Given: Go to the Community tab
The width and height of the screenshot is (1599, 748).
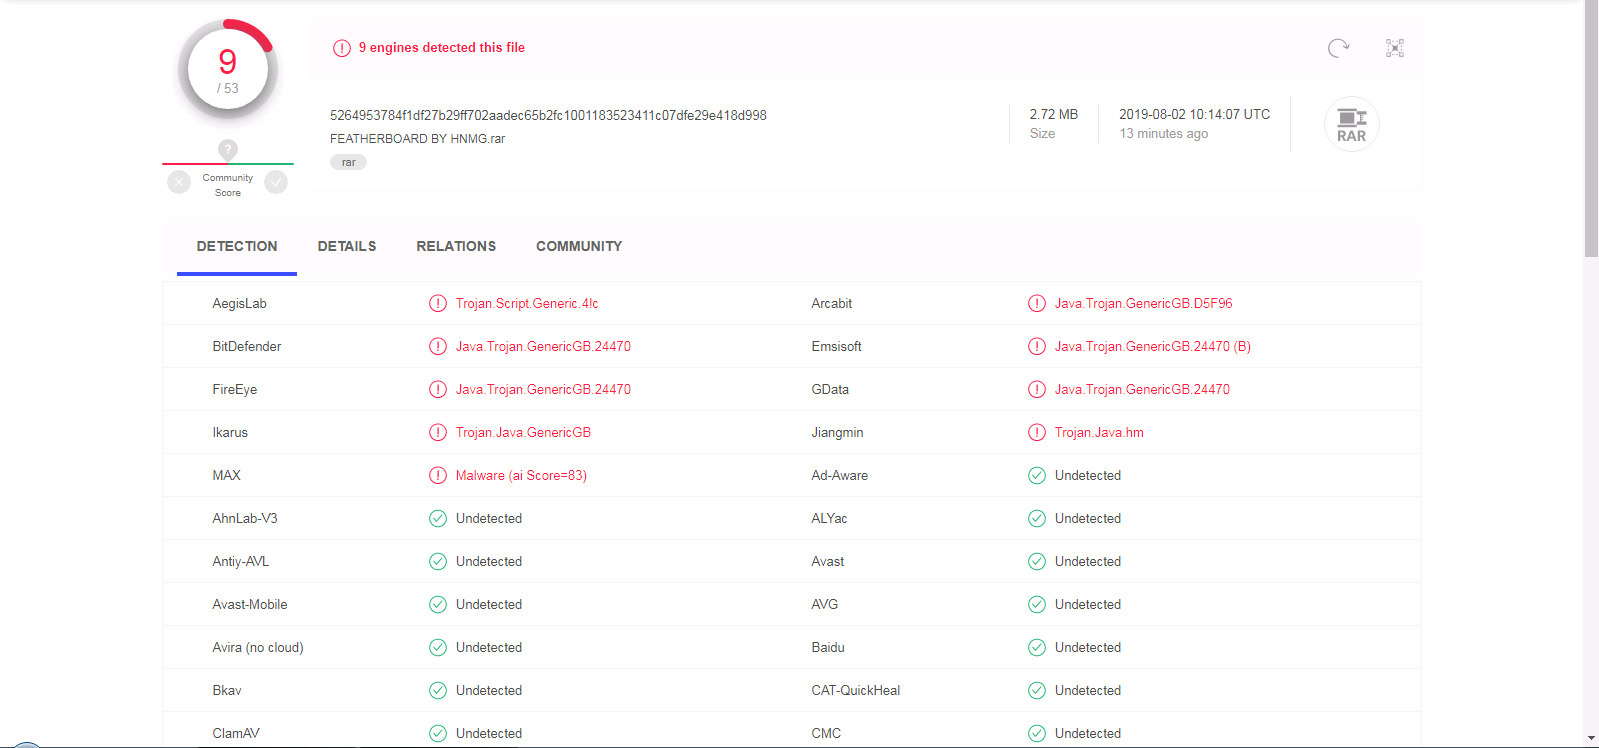Looking at the screenshot, I should pos(579,247).
